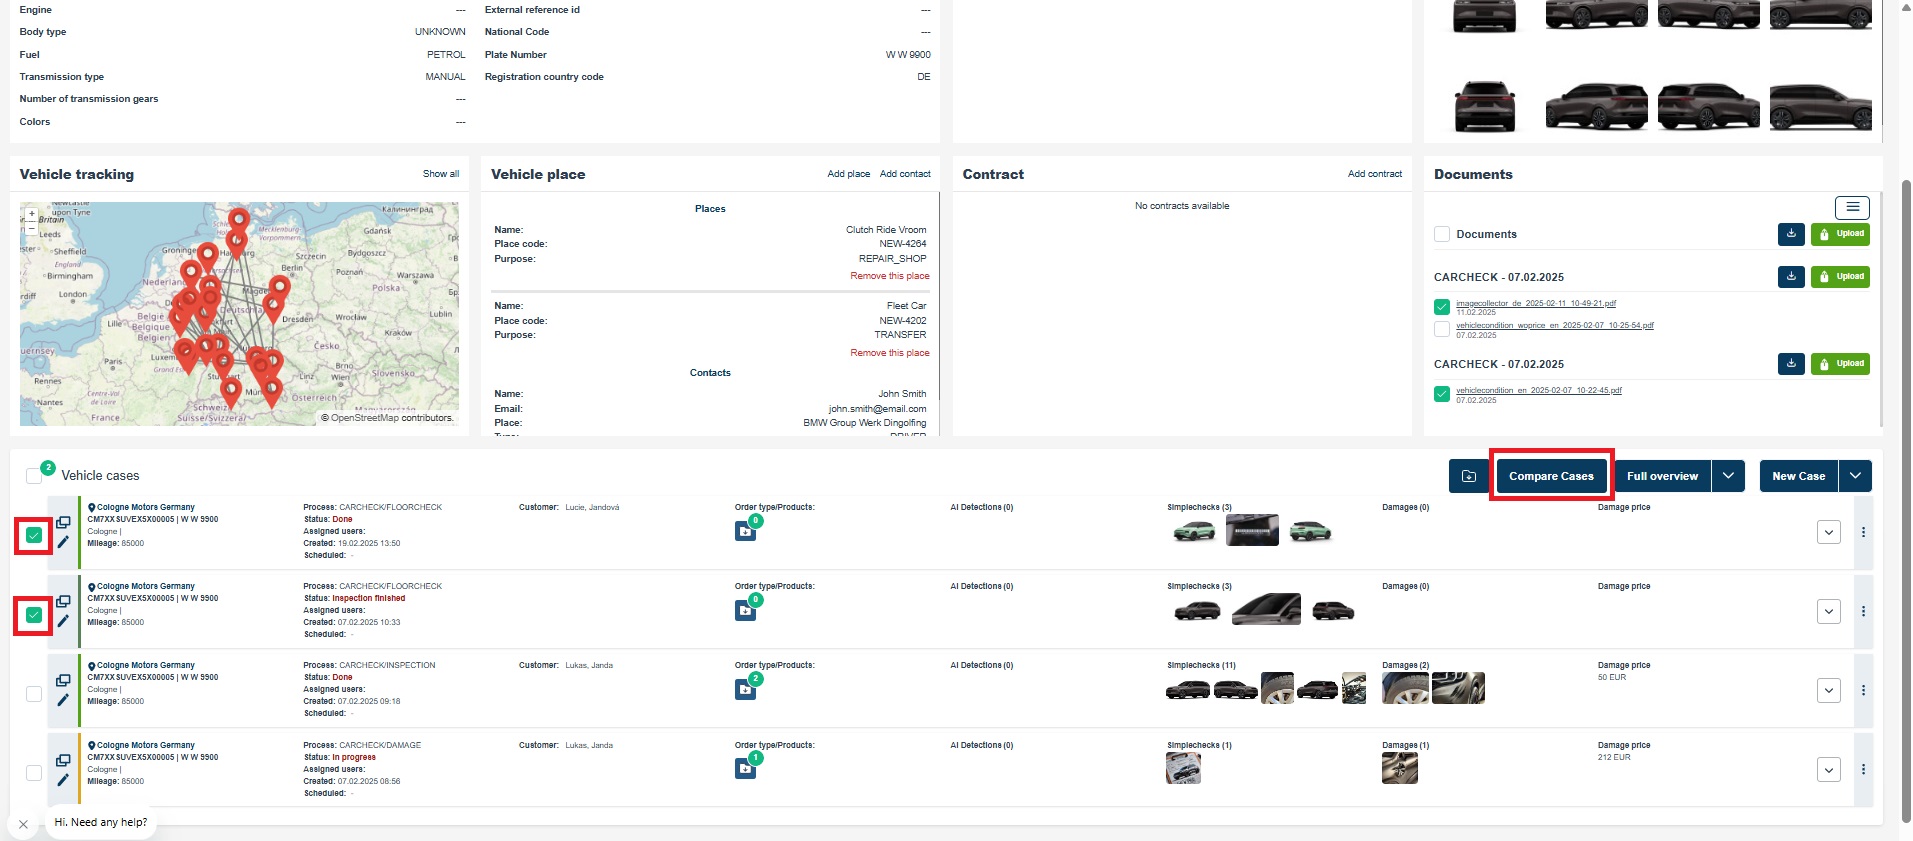Open the New Case dropdown arrow
Viewport: 1913px width, 841px height.
click(x=1855, y=476)
